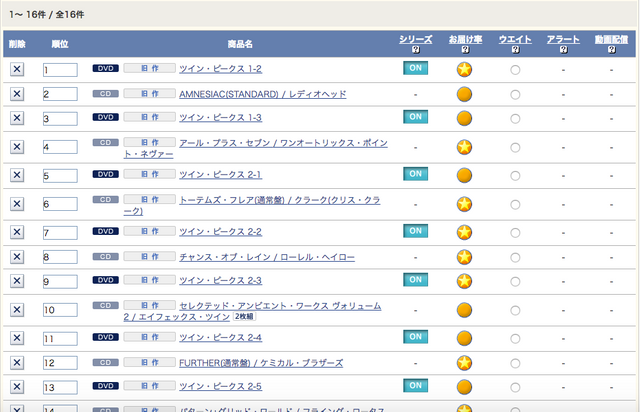The image size is (640, 412).
Task: Delete rank 6 row X button
Action: click(x=17, y=204)
